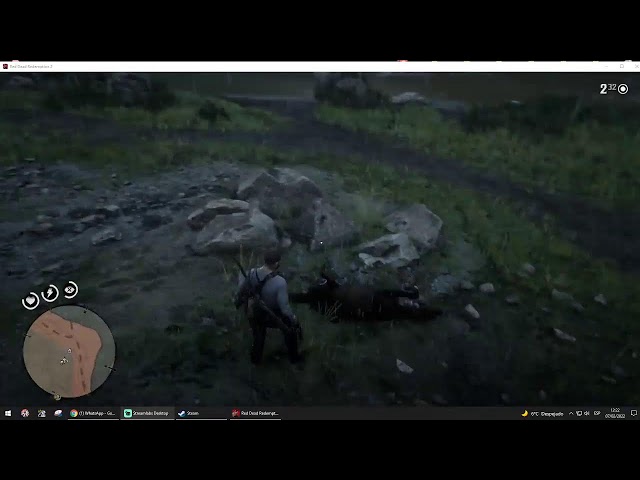
Task: Open network settings tray icon
Action: click(579, 413)
